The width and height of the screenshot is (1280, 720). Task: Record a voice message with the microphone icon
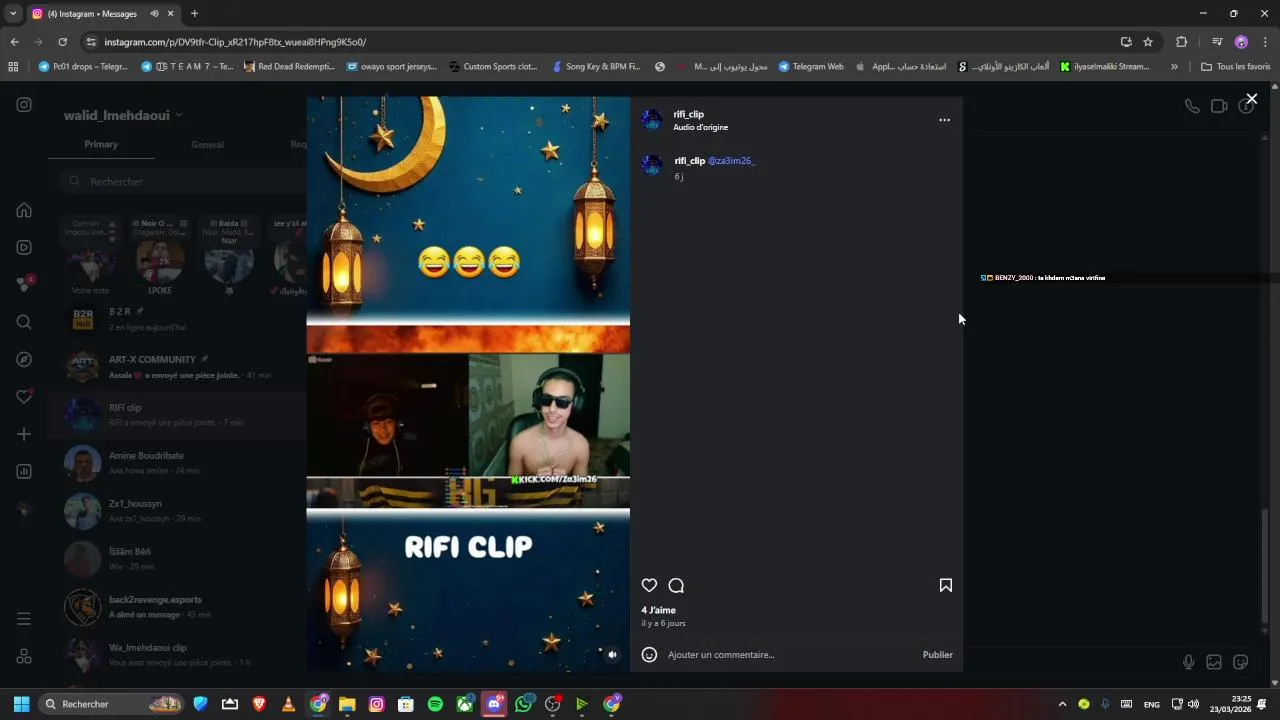(x=1188, y=662)
